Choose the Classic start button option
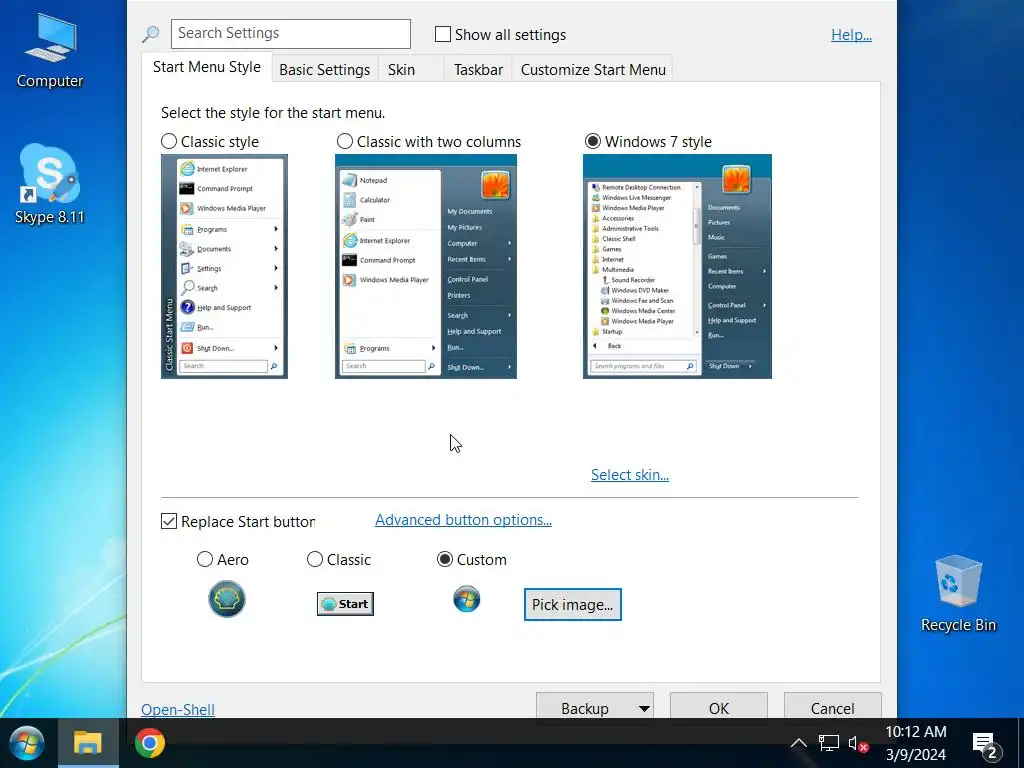The width and height of the screenshot is (1024, 768). click(315, 559)
